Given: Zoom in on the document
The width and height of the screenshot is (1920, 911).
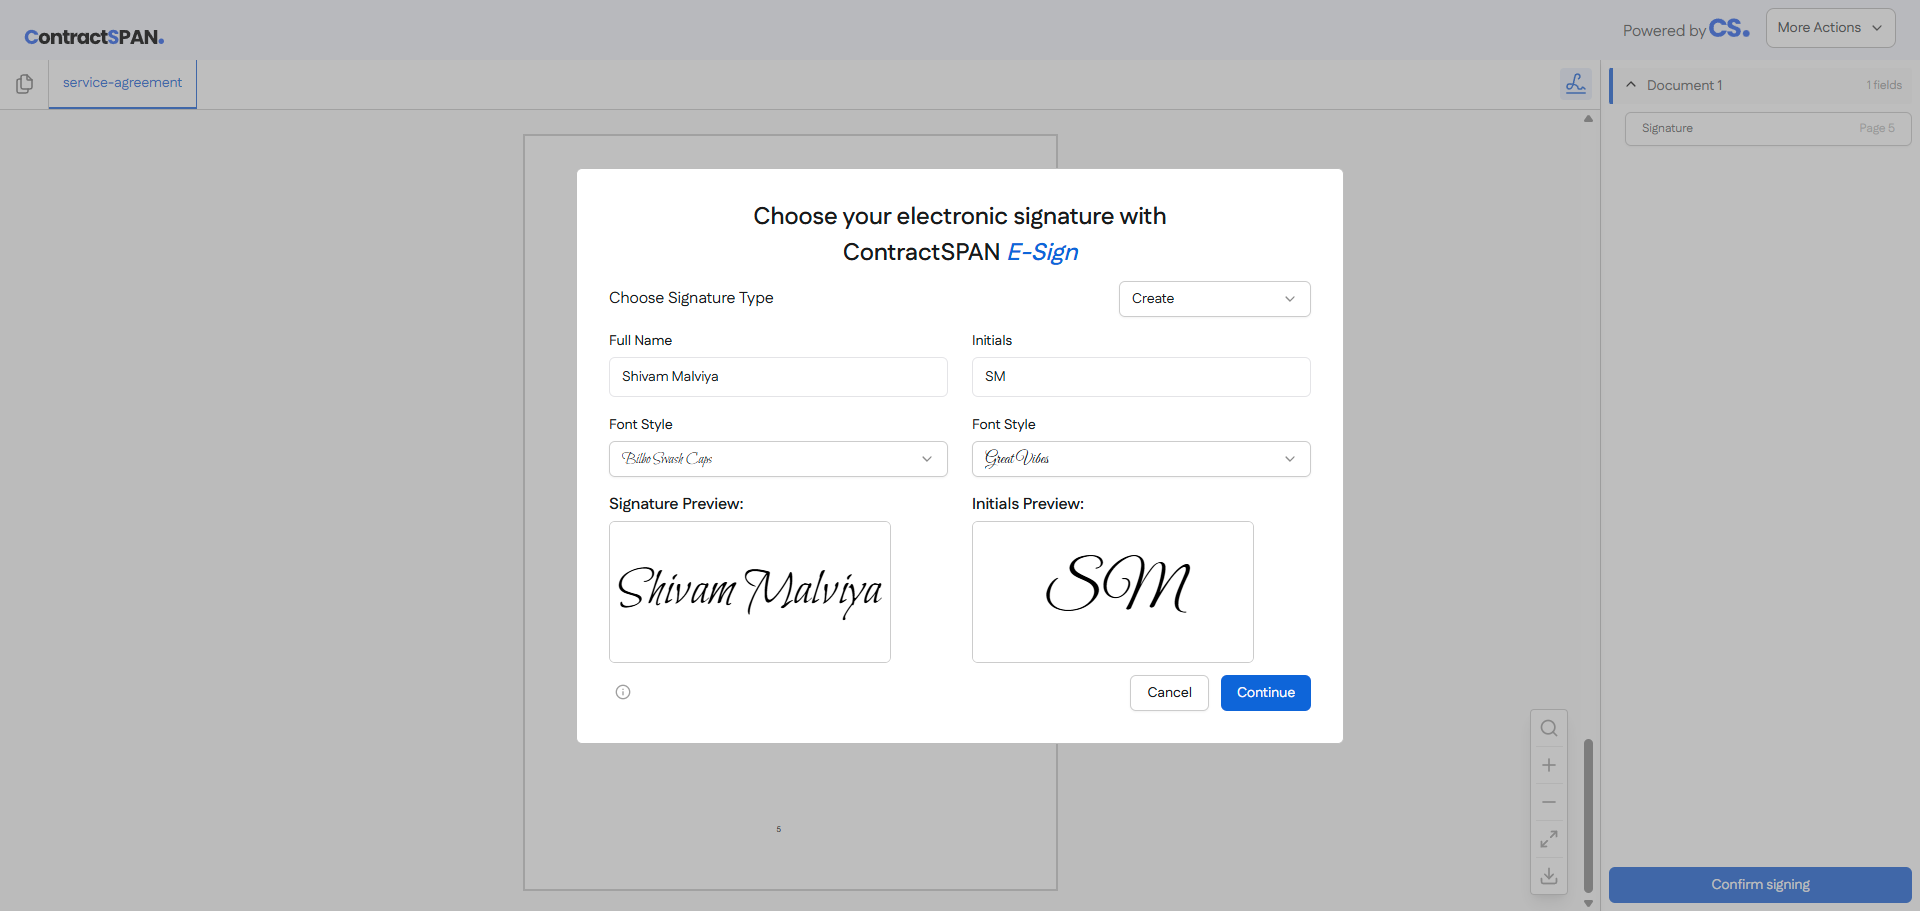Looking at the screenshot, I should 1549,765.
